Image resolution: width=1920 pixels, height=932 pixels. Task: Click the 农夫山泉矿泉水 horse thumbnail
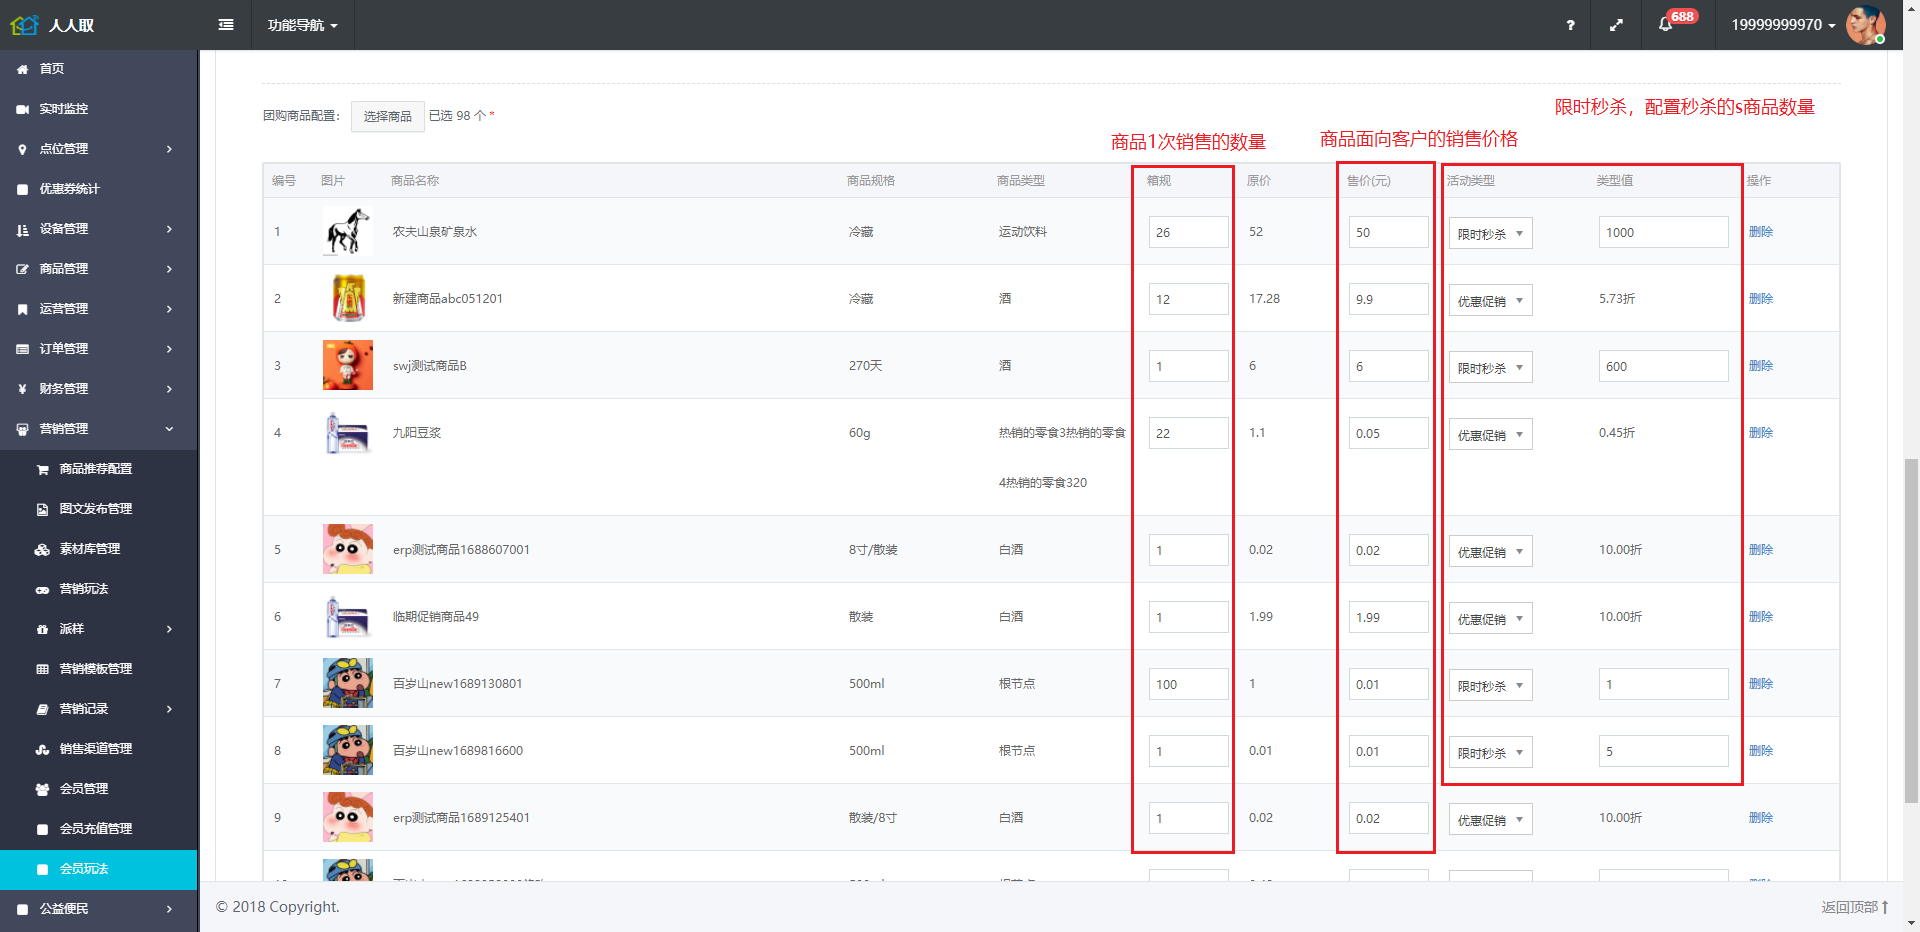pos(347,231)
